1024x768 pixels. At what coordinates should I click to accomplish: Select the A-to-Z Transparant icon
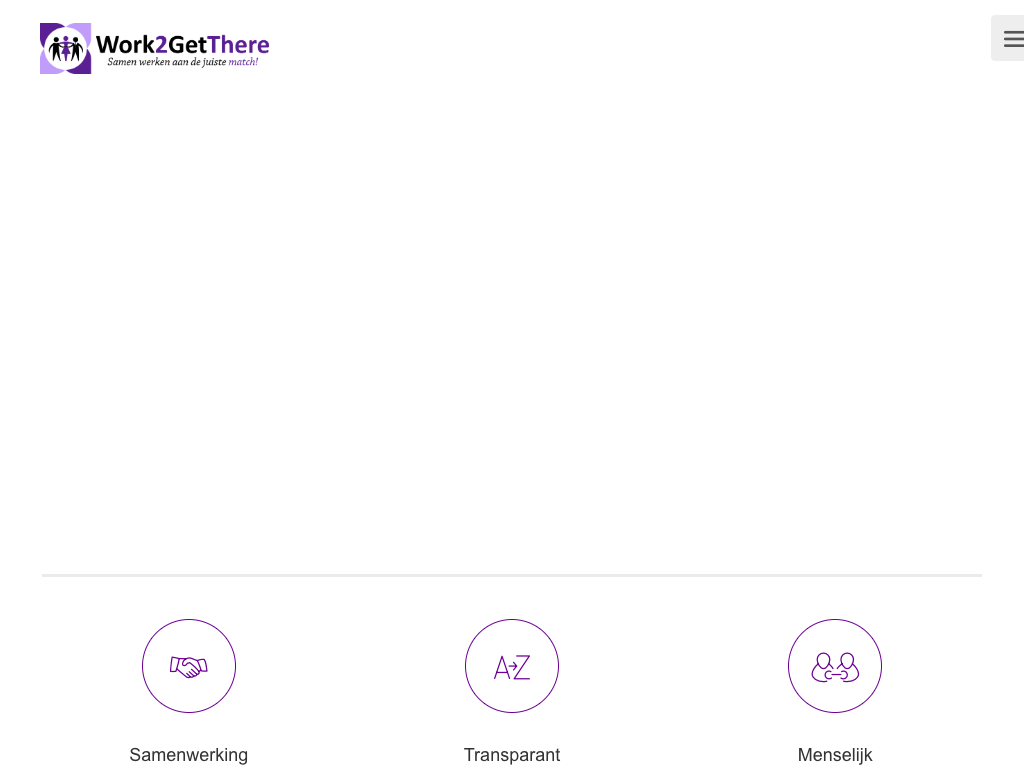coord(512,667)
